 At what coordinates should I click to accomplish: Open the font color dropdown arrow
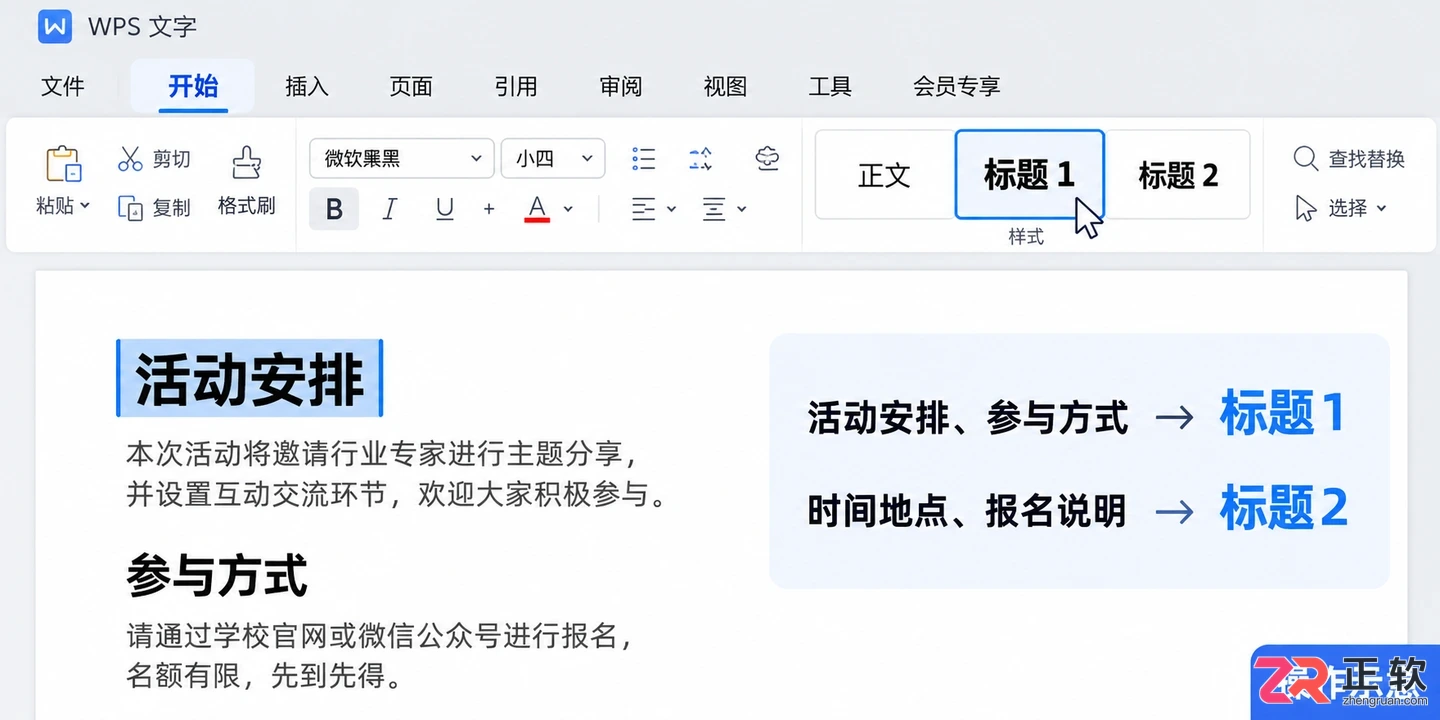pos(568,209)
